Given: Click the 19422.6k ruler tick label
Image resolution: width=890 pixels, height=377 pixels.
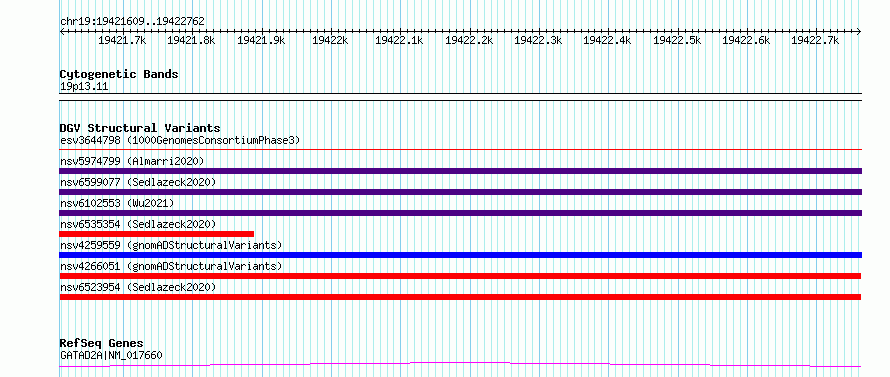Looking at the screenshot, I should [746, 40].
